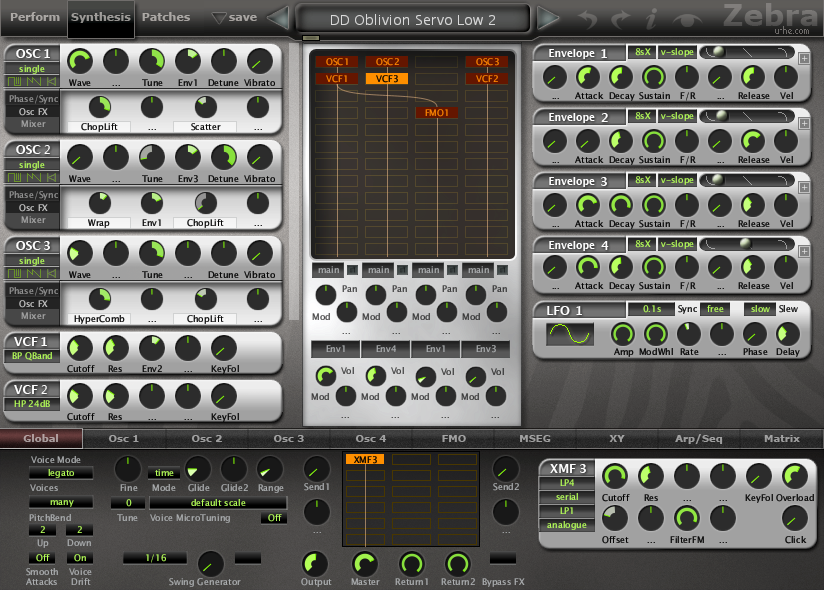824x590 pixels.
Task: Click the LFO 1 Rate knob
Action: pyautogui.click(x=688, y=334)
